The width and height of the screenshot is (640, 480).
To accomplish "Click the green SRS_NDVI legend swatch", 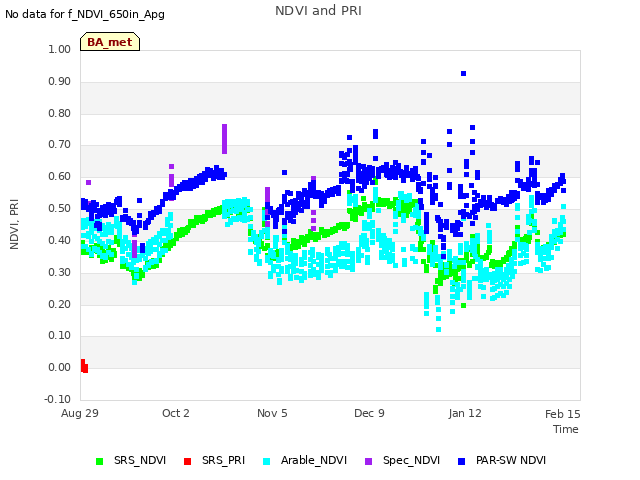I will [99, 461].
